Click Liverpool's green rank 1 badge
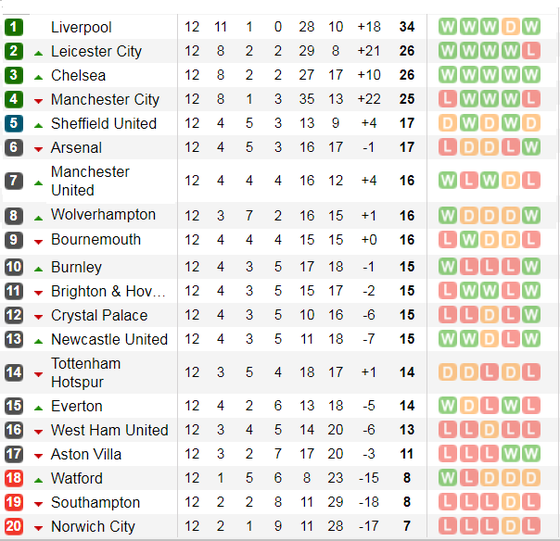560x541 pixels. point(14,27)
